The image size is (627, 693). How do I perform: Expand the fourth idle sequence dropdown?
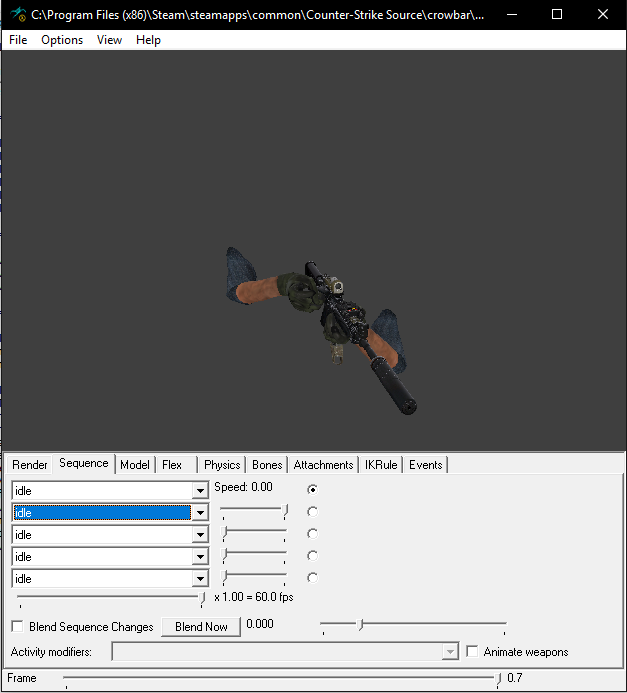(x=200, y=557)
